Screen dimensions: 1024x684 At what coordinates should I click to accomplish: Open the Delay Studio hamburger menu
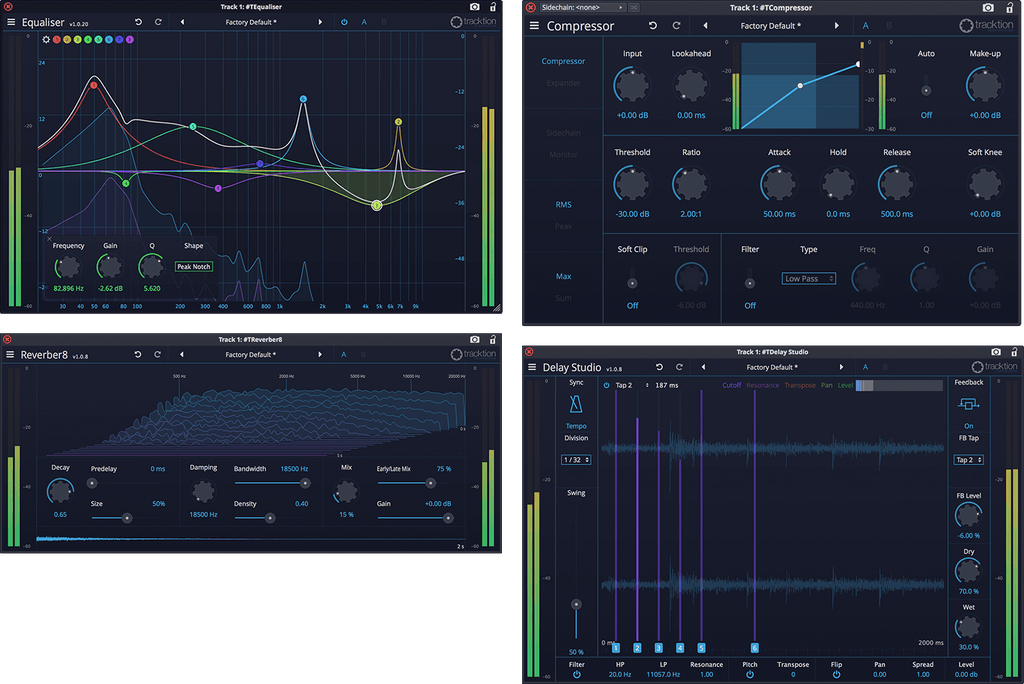532,367
